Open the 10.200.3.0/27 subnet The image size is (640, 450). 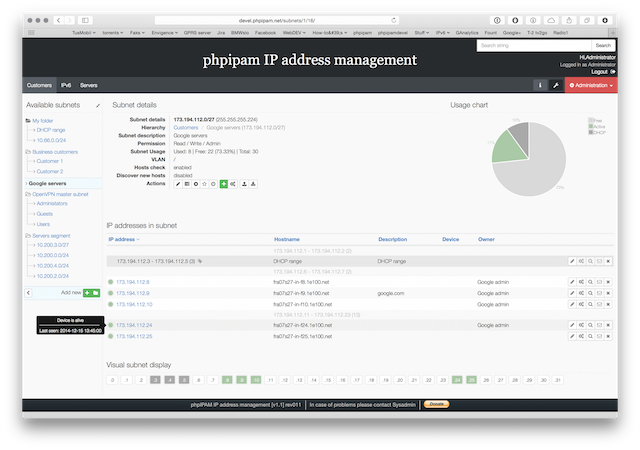(x=53, y=245)
